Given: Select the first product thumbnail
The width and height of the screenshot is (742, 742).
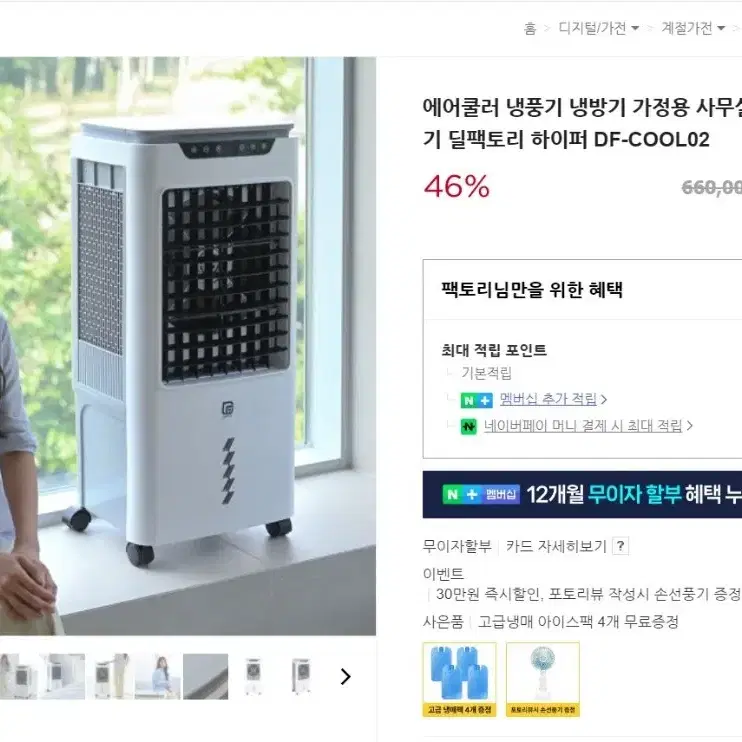Looking at the screenshot, I should tap(18, 676).
